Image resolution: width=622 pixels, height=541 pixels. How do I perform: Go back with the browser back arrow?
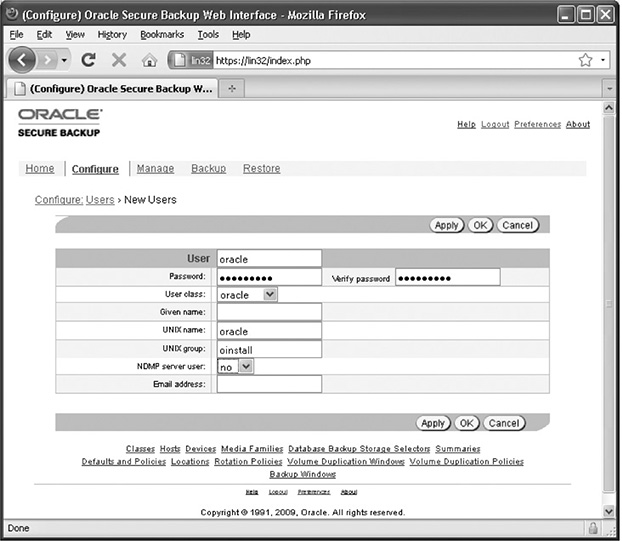pyautogui.click(x=22, y=60)
